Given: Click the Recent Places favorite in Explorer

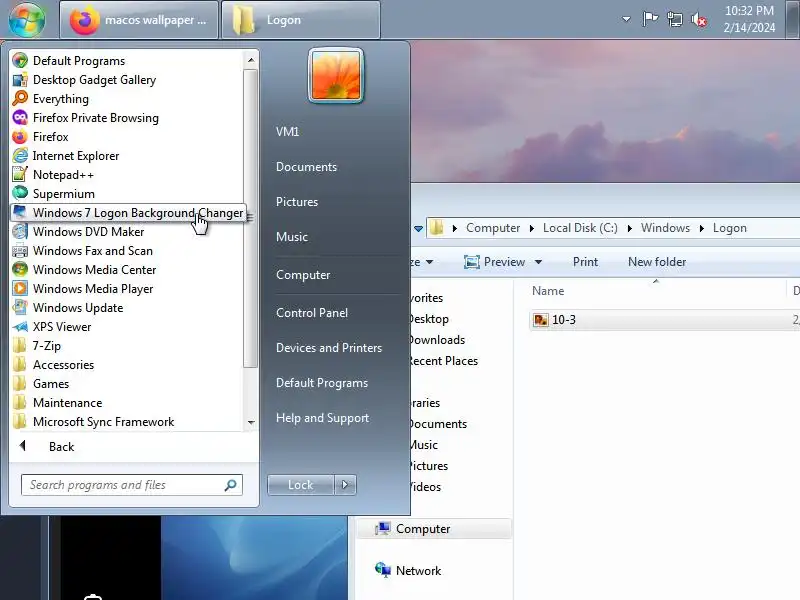Looking at the screenshot, I should pos(444,361).
